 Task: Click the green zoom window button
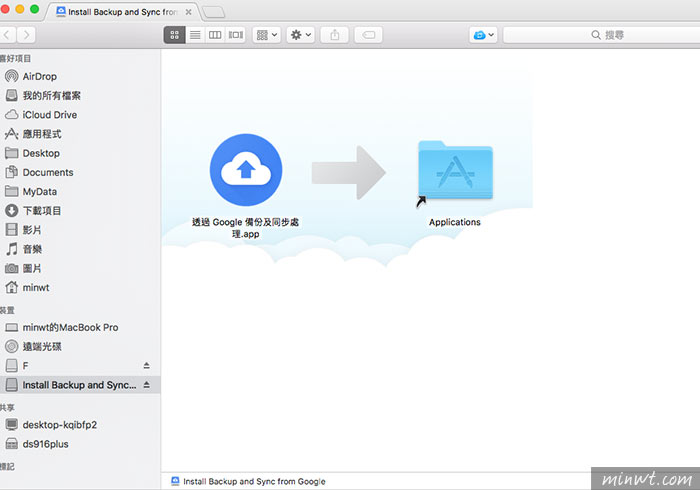point(34,9)
